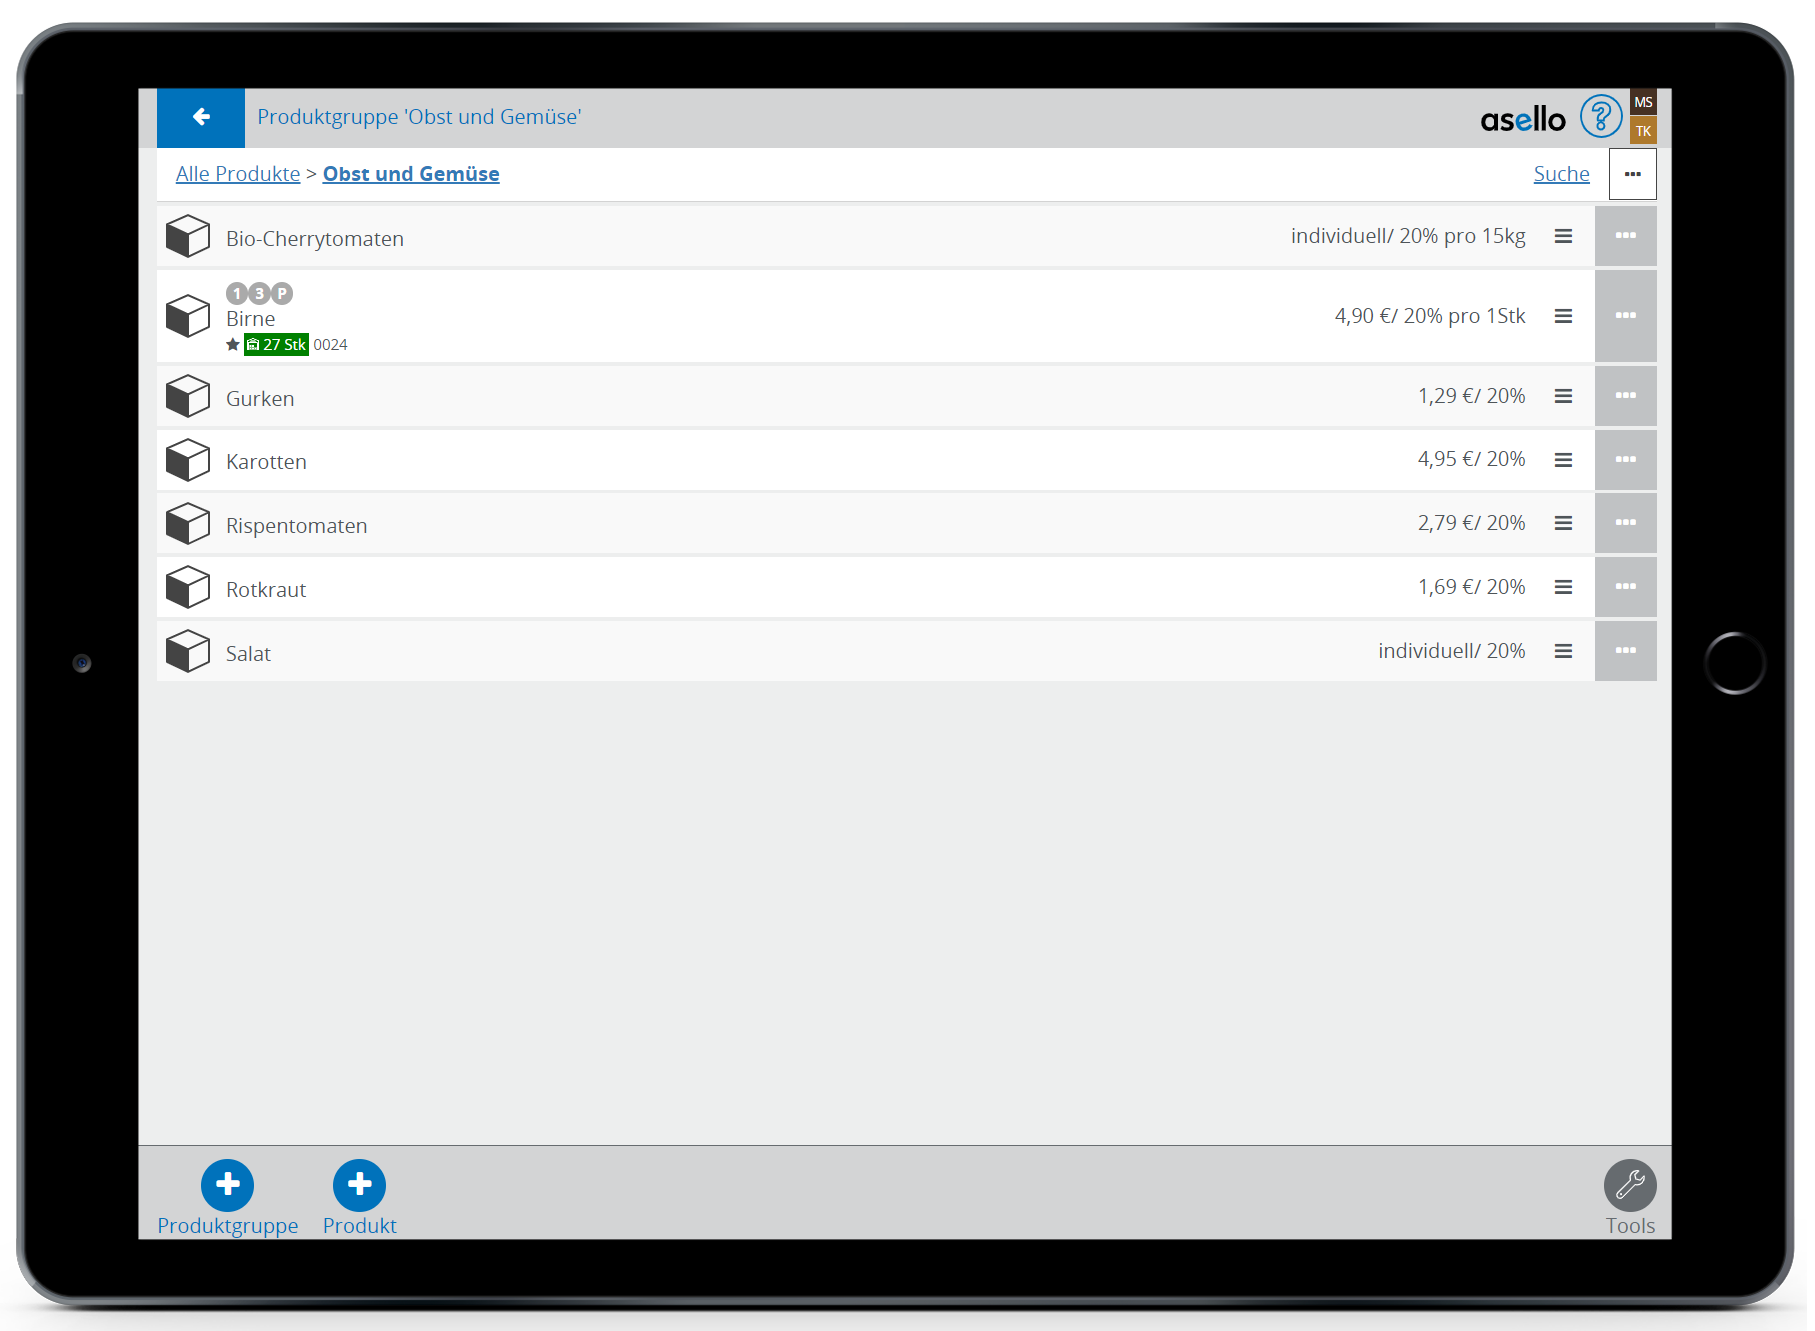The width and height of the screenshot is (1815, 1331).
Task: Open more options menu for Salat
Action: point(1625,651)
